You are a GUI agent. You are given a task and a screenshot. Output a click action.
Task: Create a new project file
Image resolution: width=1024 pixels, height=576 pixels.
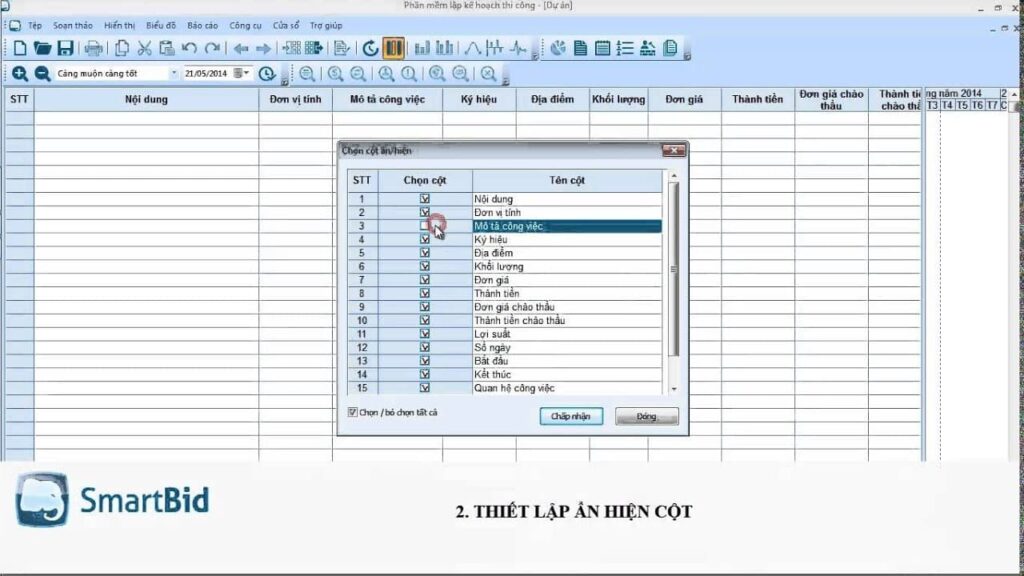click(20, 48)
